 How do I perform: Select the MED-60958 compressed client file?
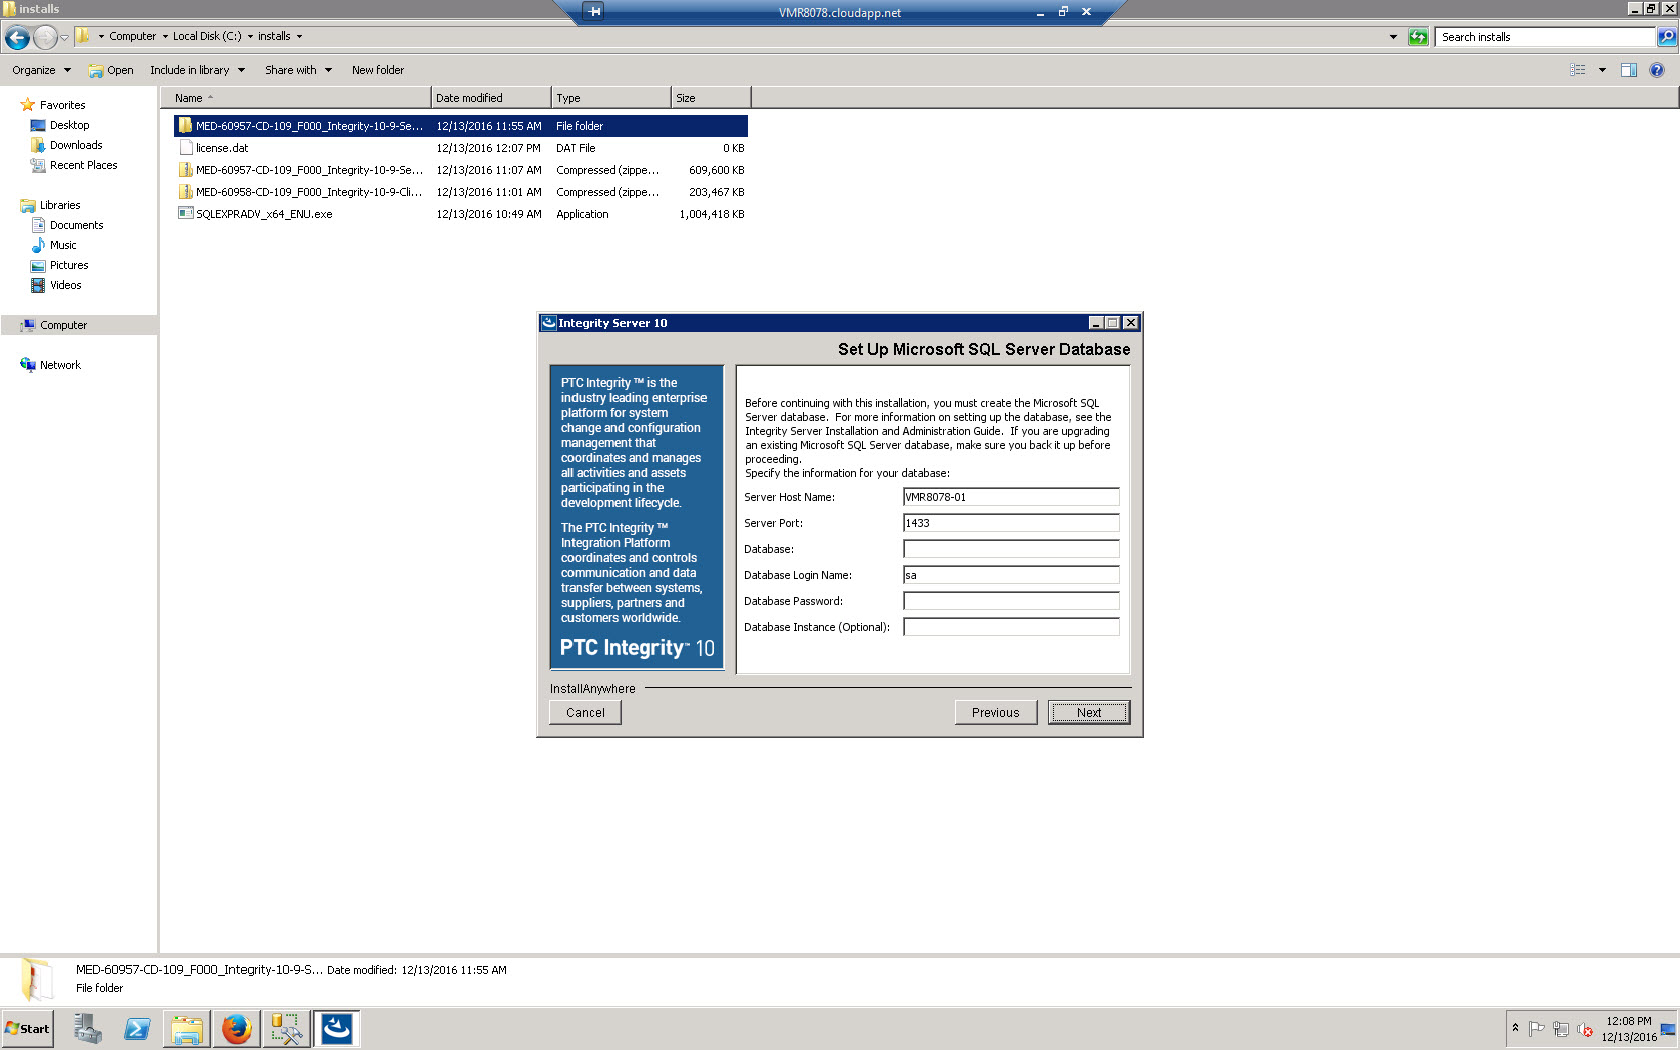click(x=461, y=192)
